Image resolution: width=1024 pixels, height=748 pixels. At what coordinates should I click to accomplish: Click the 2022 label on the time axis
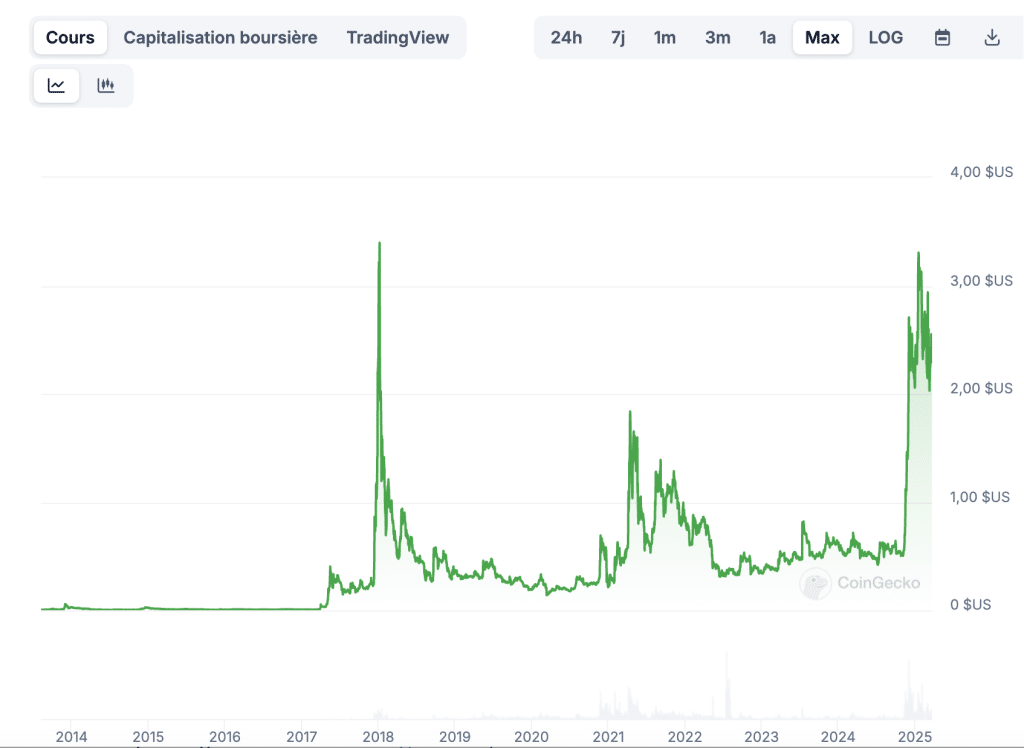click(x=685, y=737)
